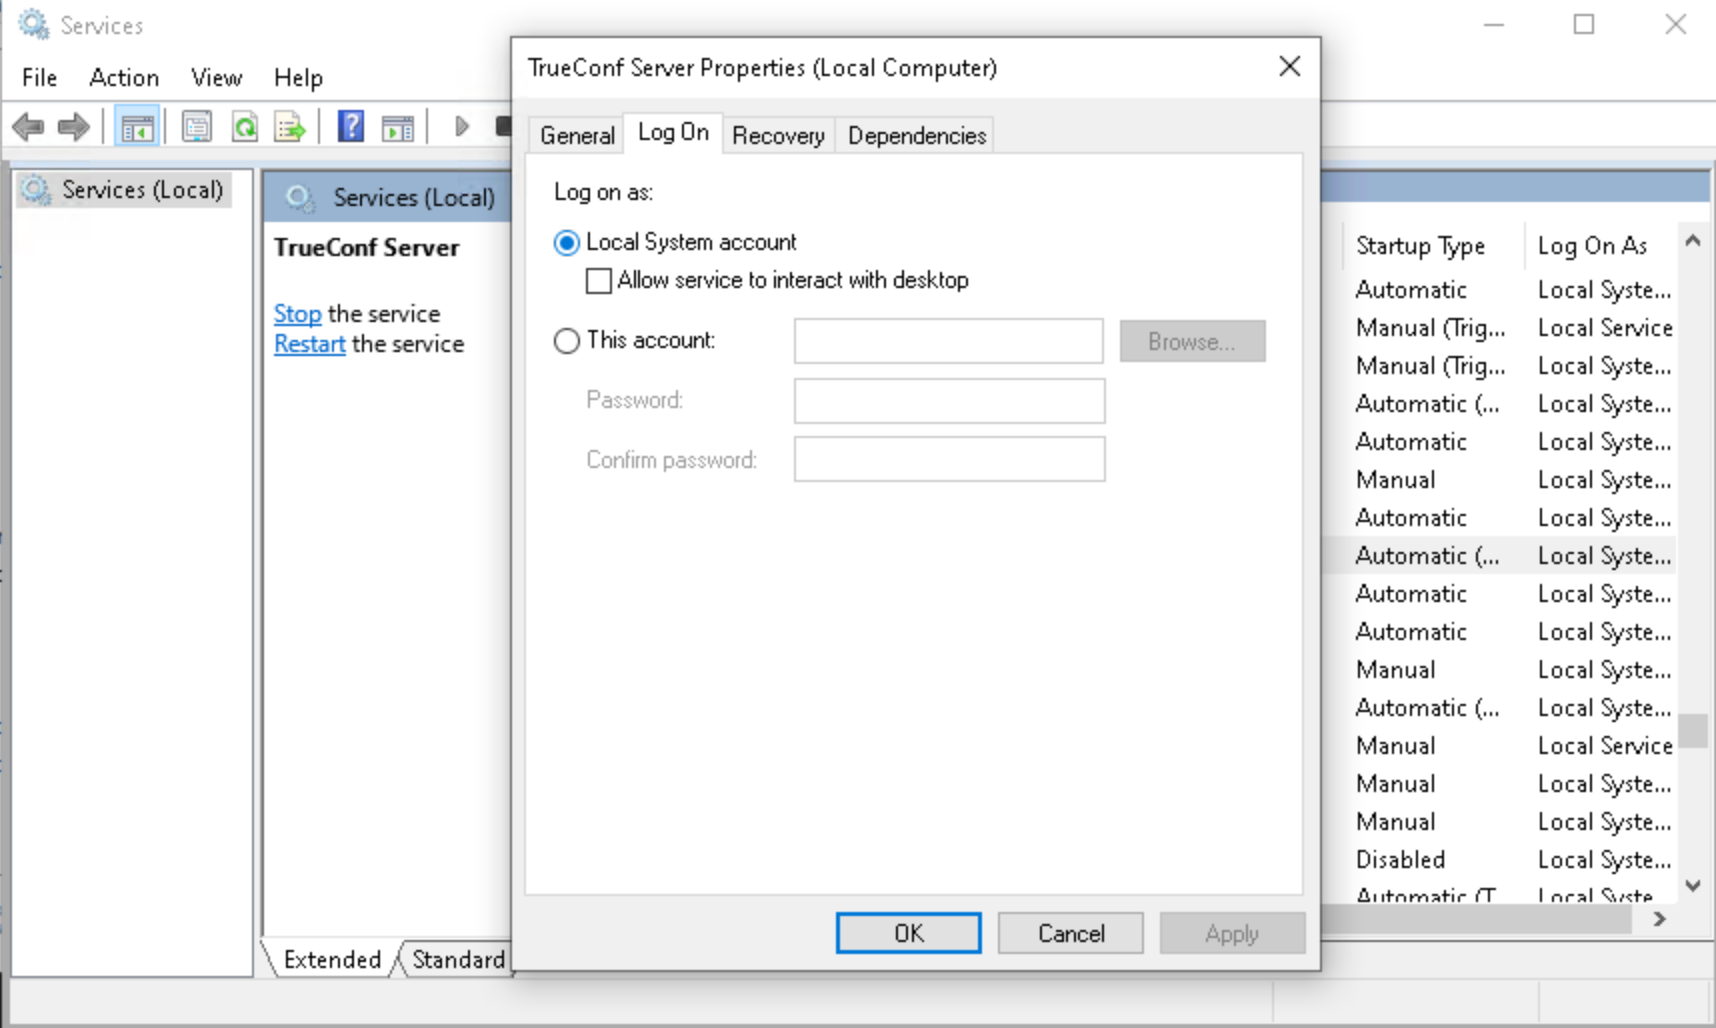Screen dimensions: 1716x1028
Task: Switch to the Extended view tab
Action: [x=332, y=960]
